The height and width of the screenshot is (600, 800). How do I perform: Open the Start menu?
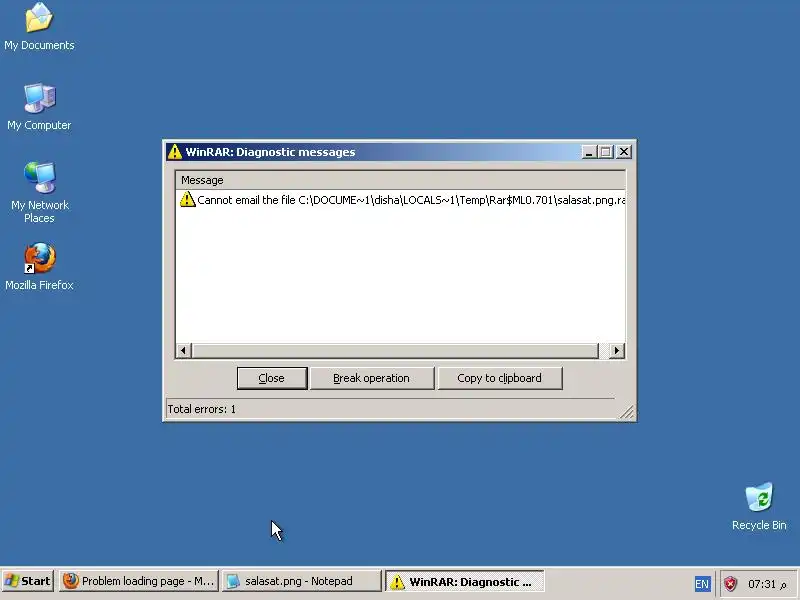coord(28,581)
